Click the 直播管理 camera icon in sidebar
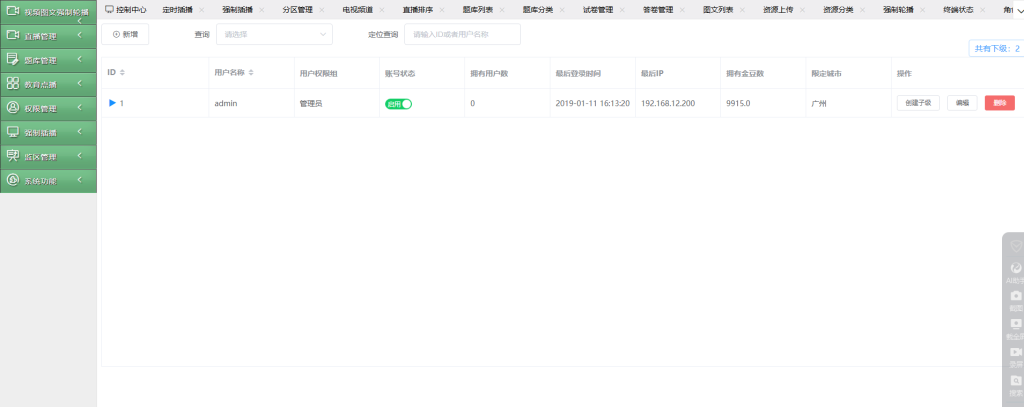Image resolution: width=1024 pixels, height=407 pixels. [x=12, y=35]
